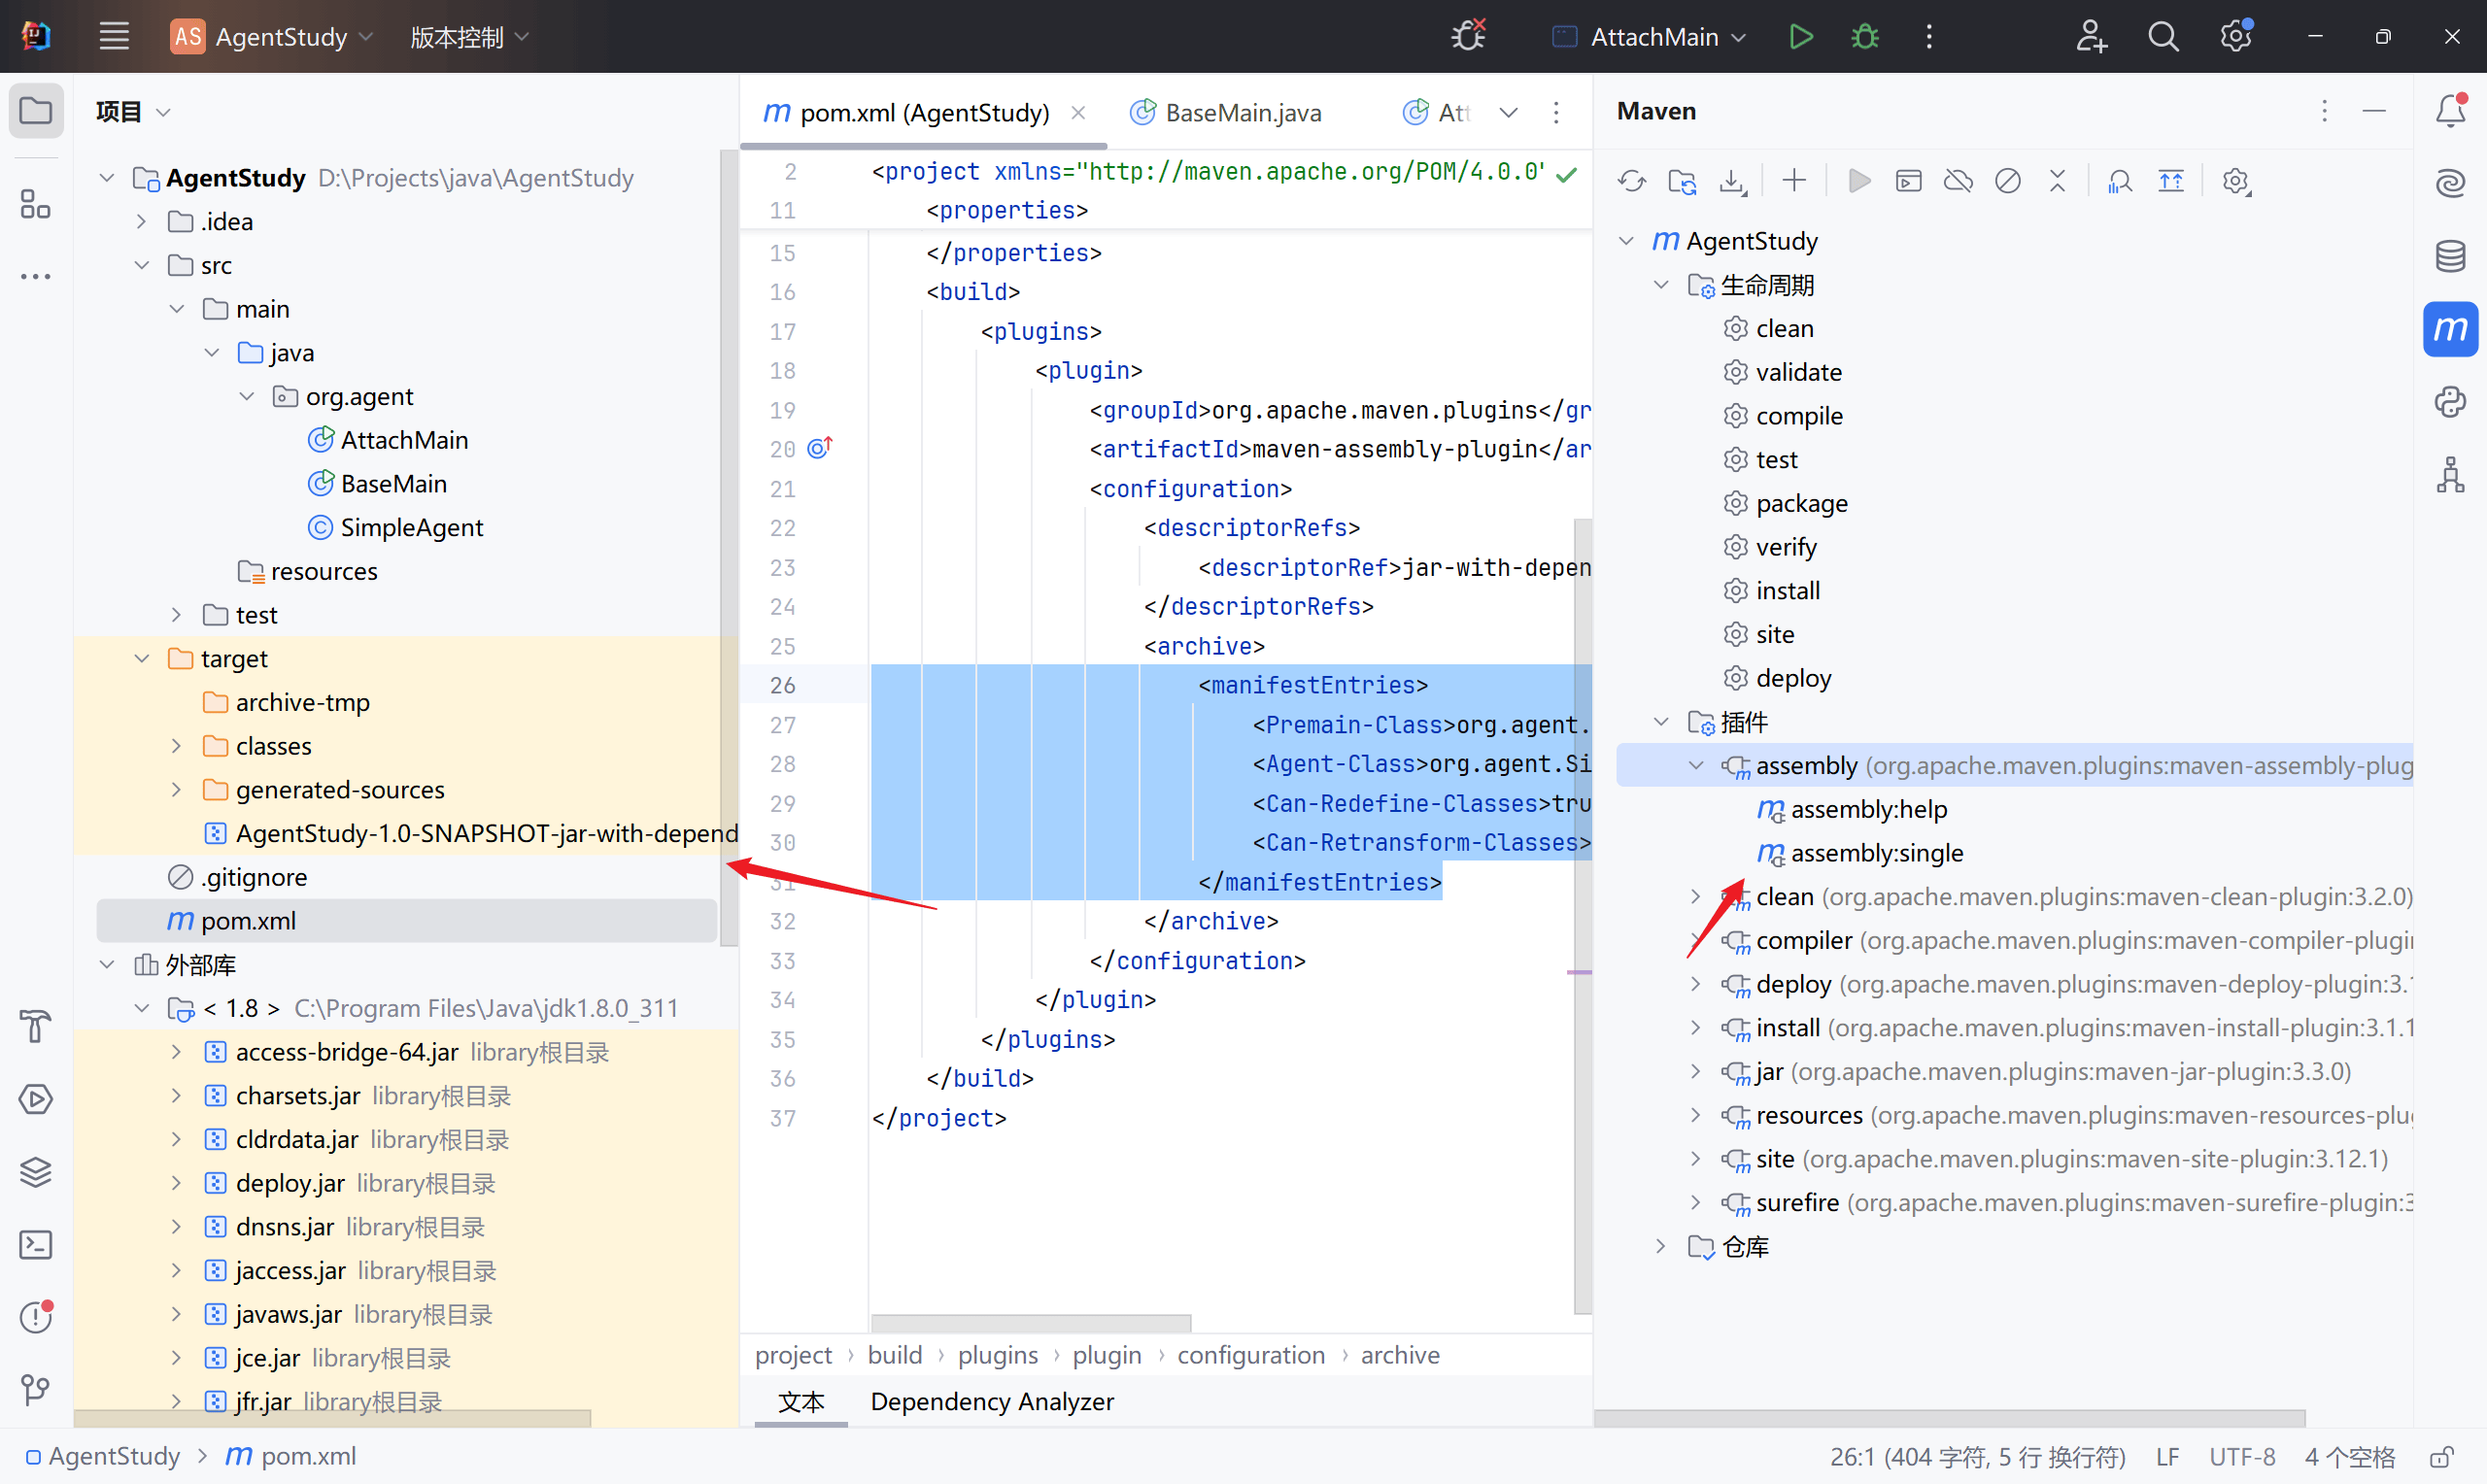
Task: Click the editor horizontal scrollbar
Action: pyautogui.click(x=1030, y=1322)
